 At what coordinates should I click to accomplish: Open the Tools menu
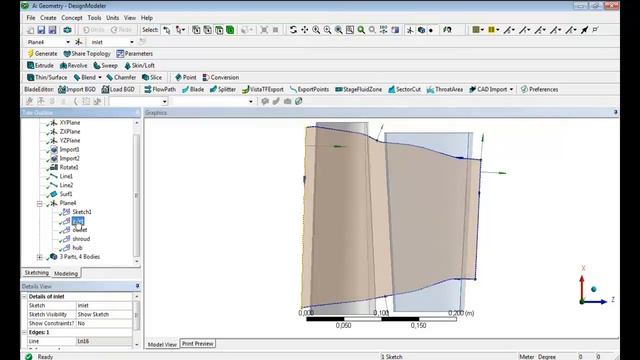(x=94, y=18)
